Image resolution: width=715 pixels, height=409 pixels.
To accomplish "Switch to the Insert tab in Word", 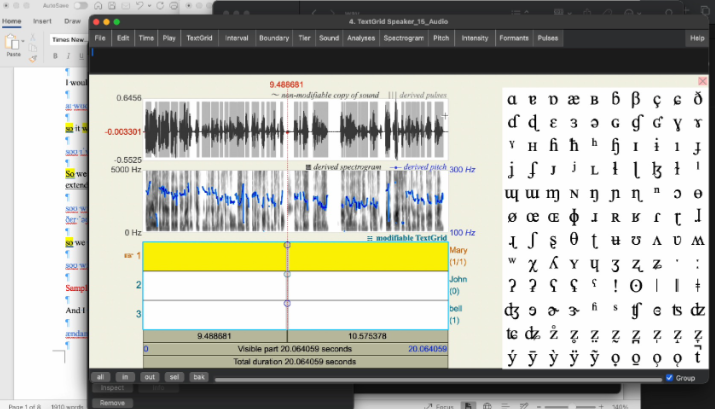I will coord(42,20).
